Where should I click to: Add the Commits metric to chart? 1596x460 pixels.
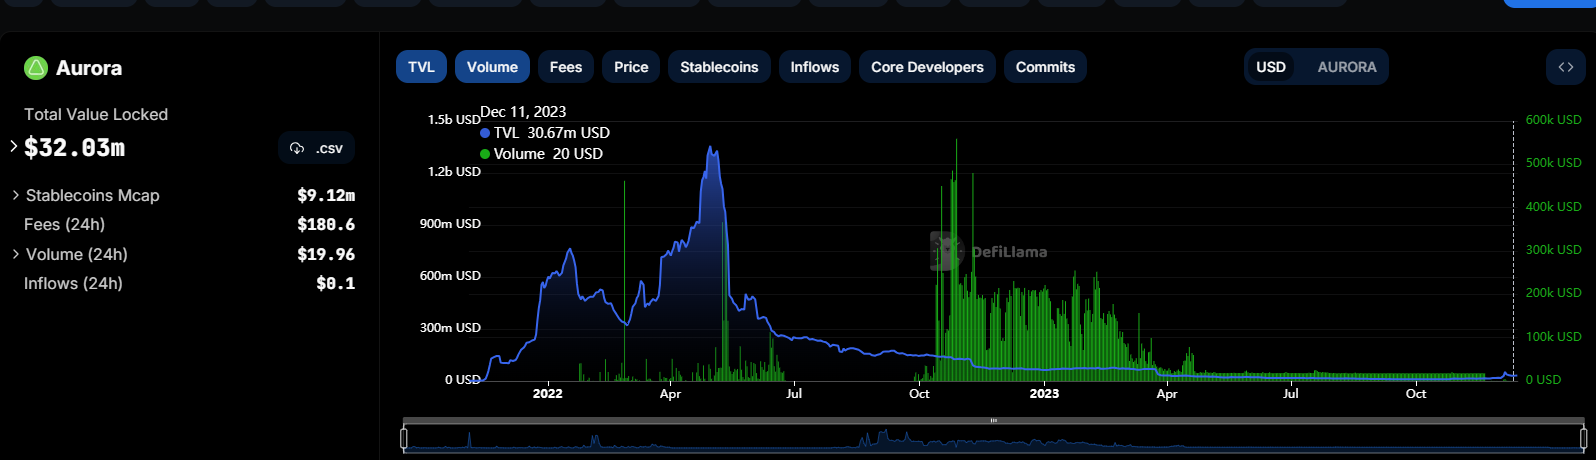coord(1045,67)
